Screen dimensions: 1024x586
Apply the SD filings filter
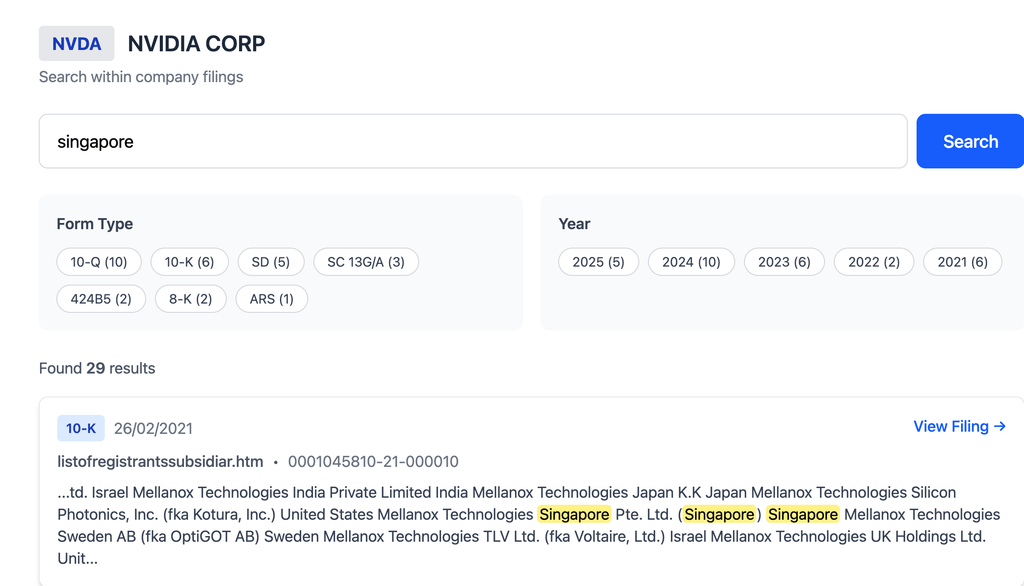click(x=270, y=261)
